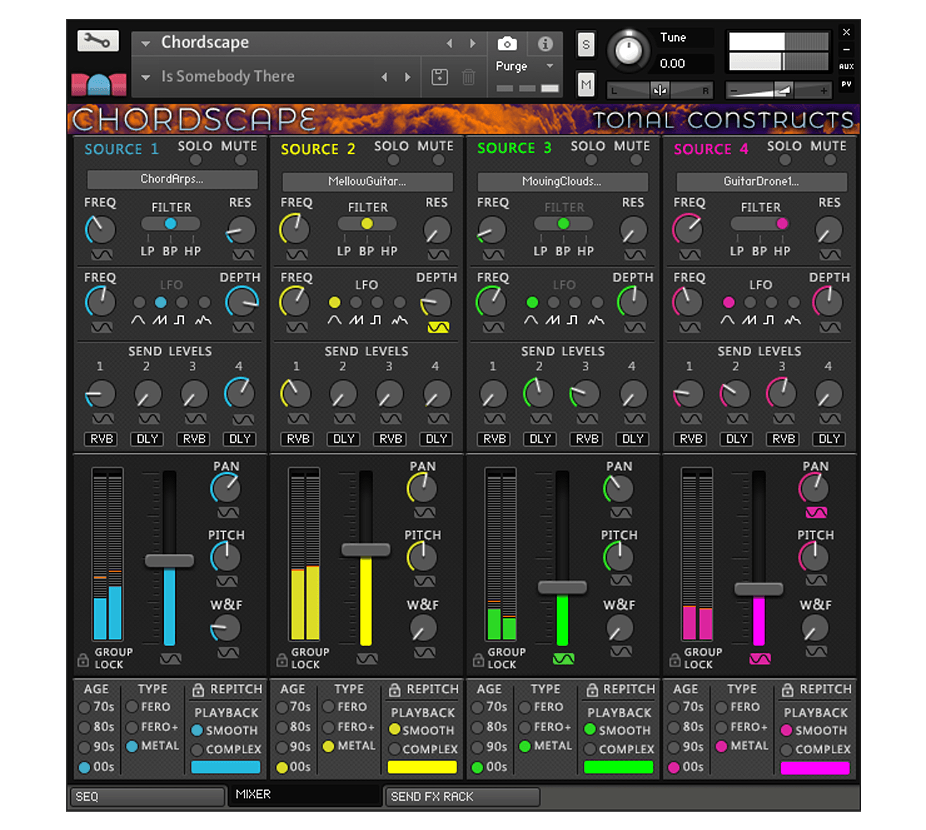Open the ChordArps source selector dropdown

(x=172, y=180)
